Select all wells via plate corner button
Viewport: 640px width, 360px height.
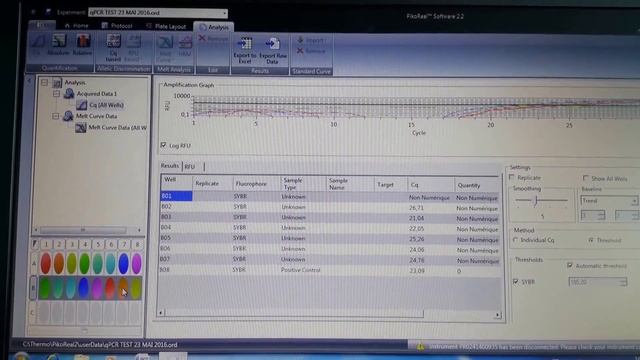[34, 244]
